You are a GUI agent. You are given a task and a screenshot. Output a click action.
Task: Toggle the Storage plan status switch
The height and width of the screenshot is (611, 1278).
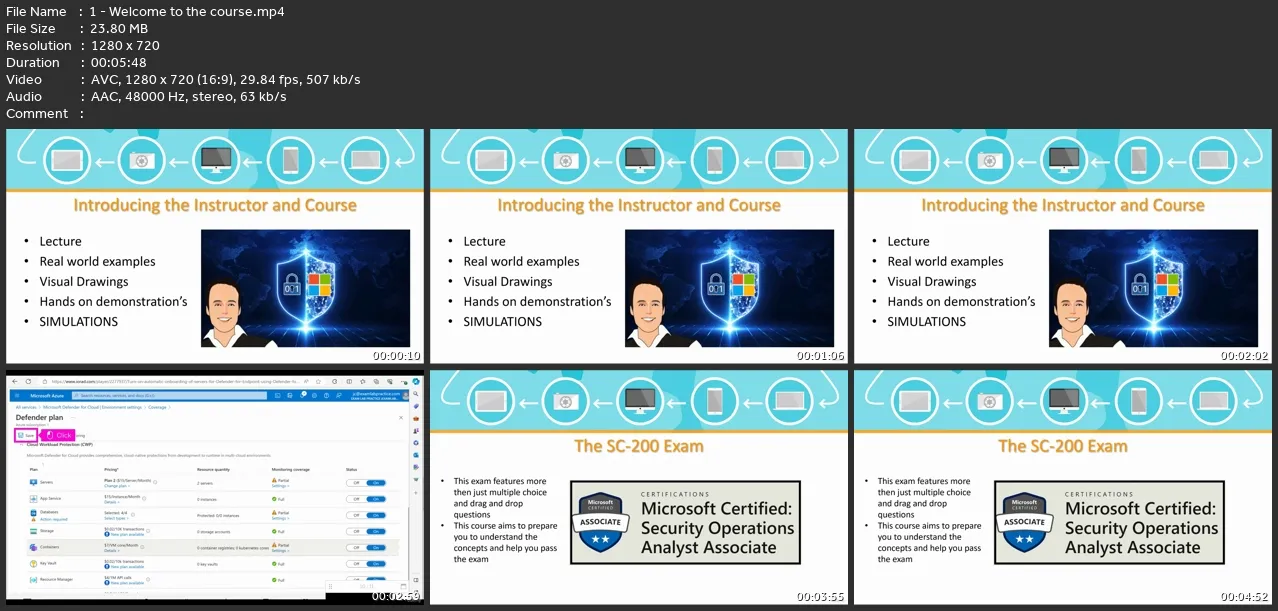pos(366,531)
